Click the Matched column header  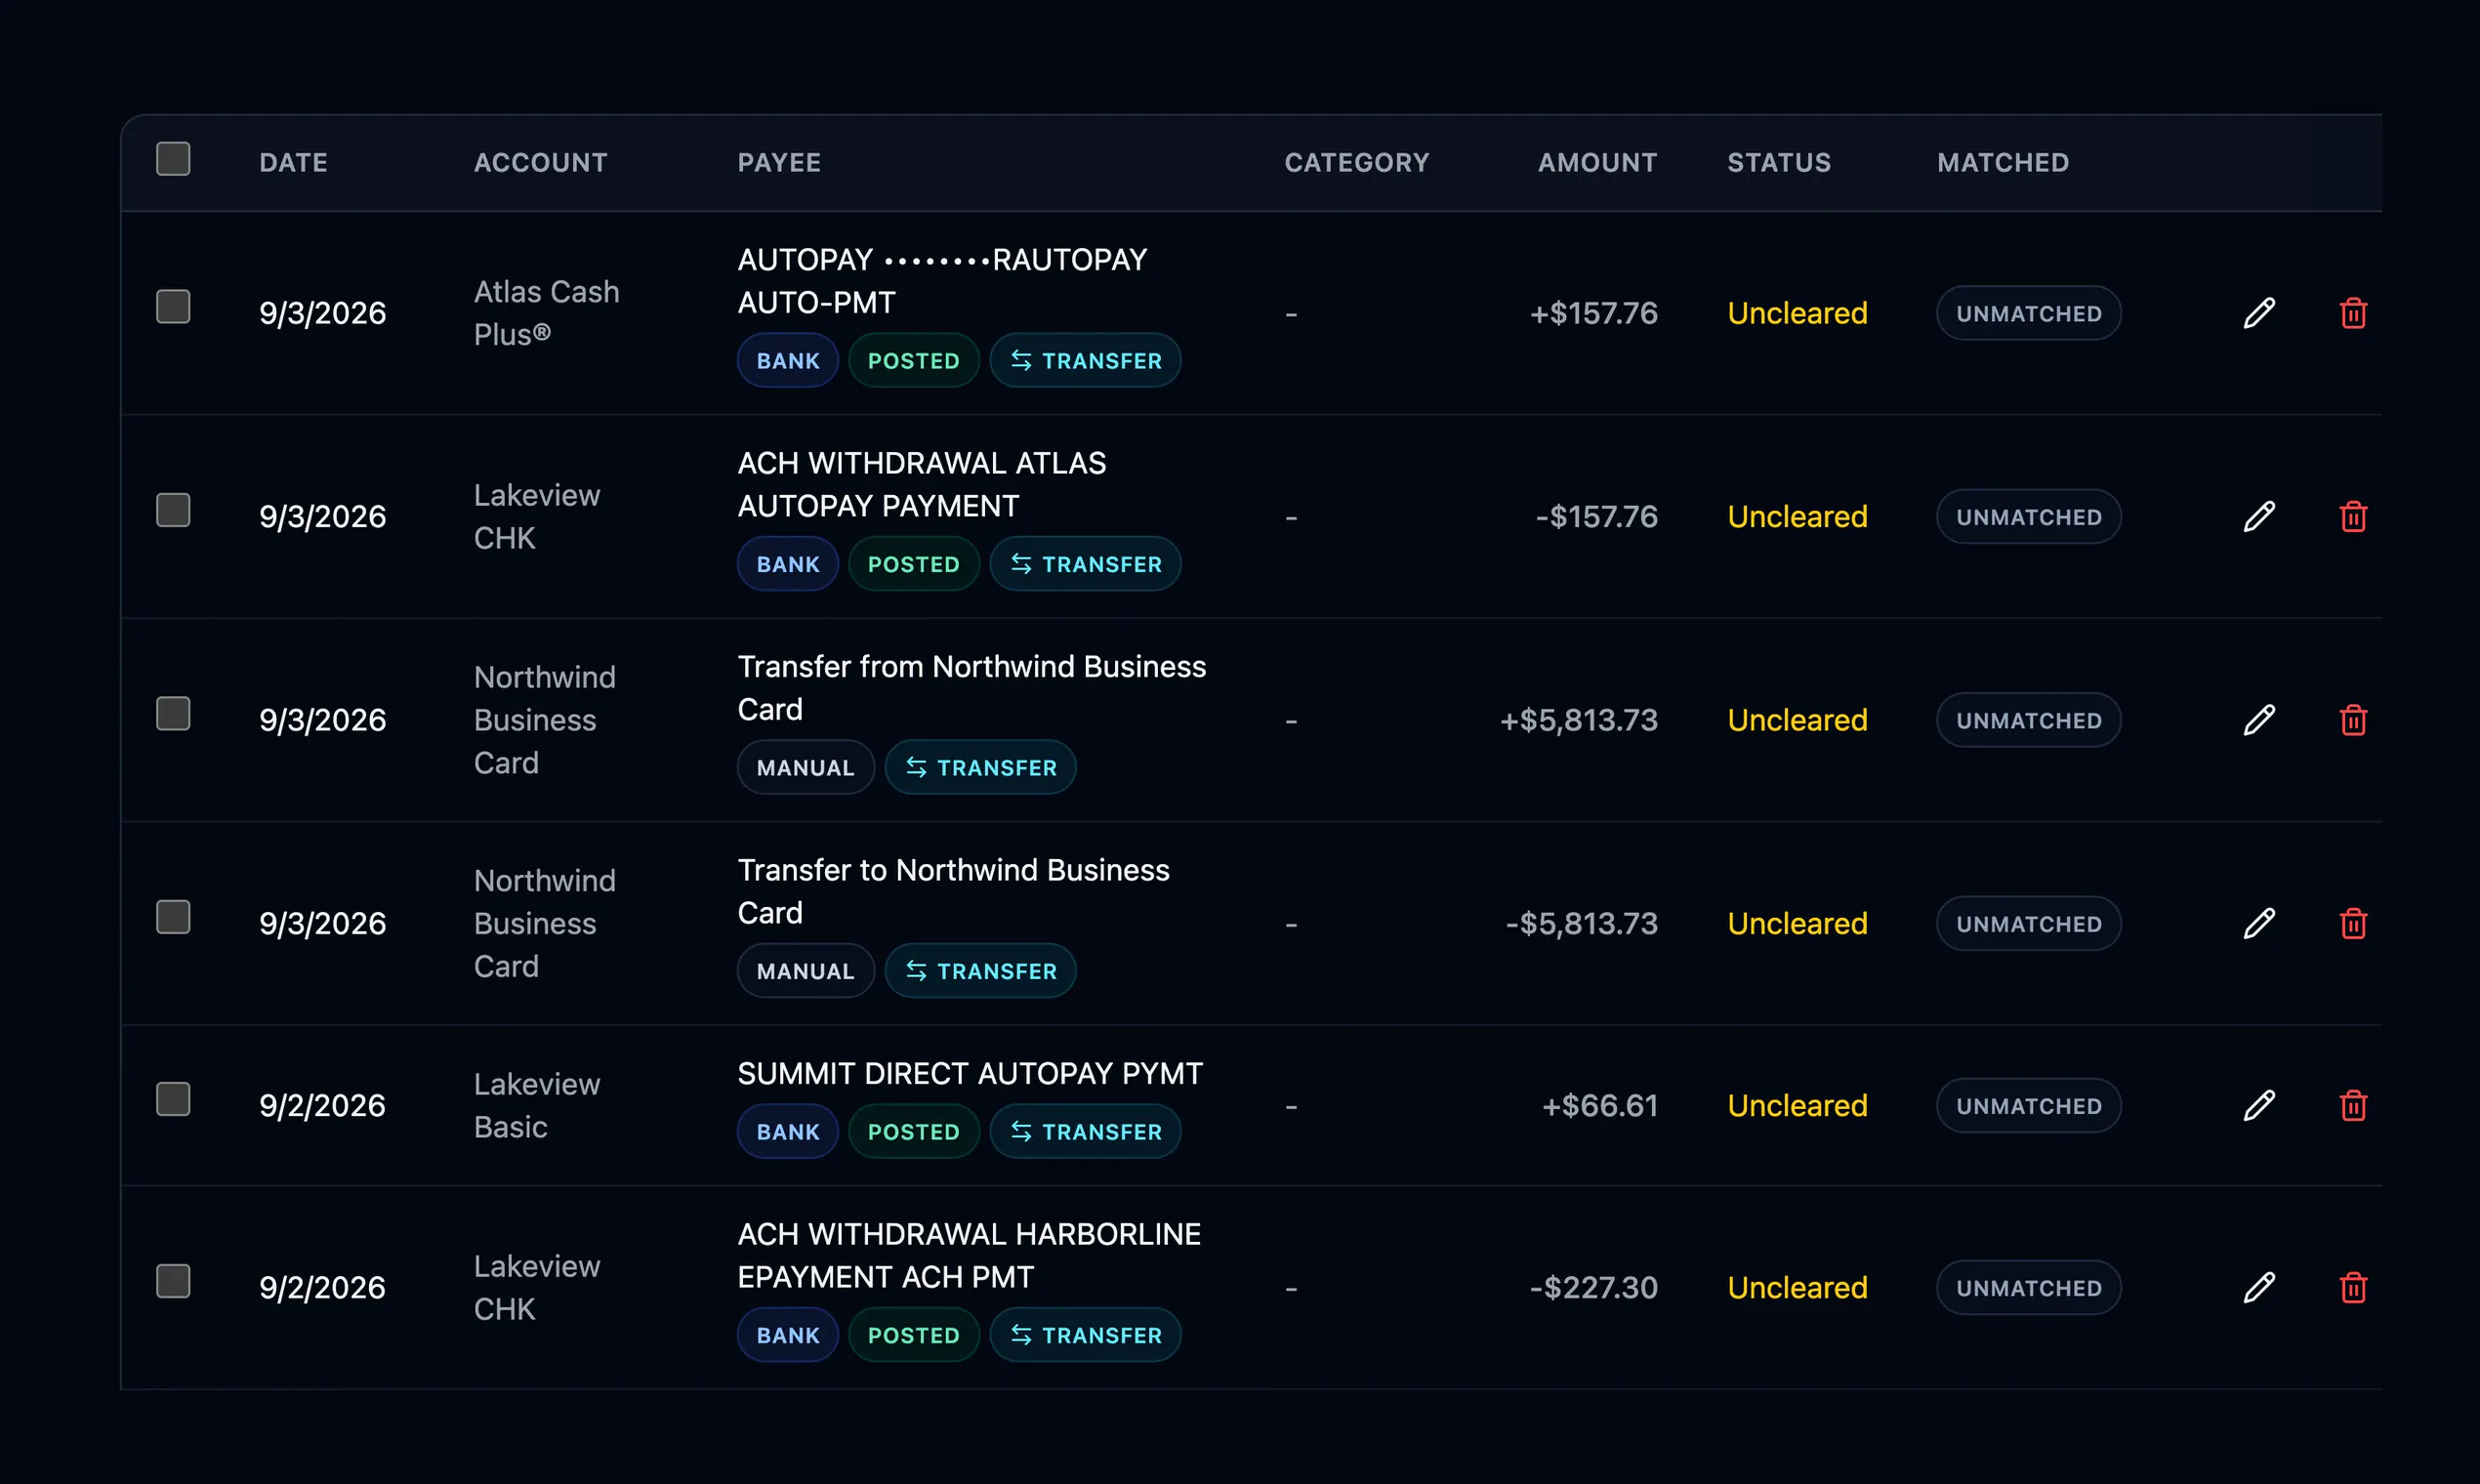(2002, 162)
